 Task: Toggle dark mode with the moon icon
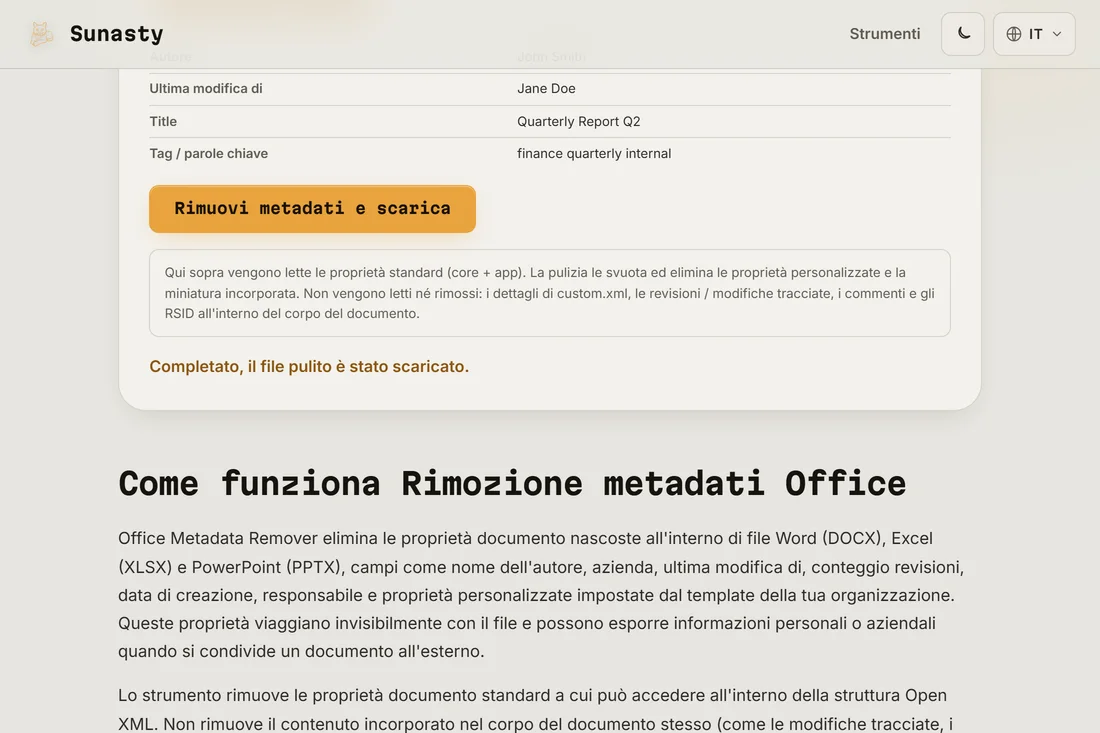(963, 34)
